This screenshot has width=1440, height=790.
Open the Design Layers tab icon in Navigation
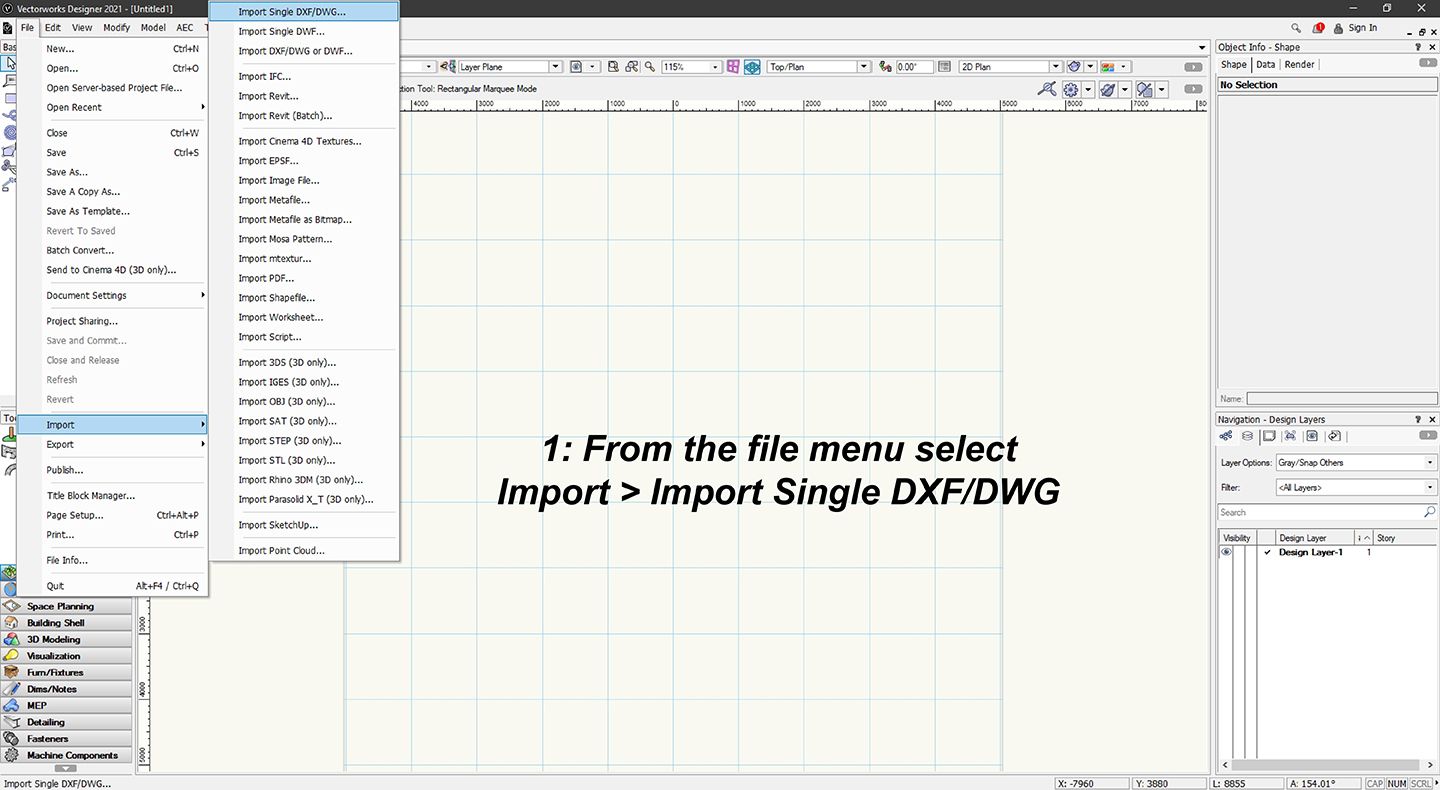coord(1247,436)
